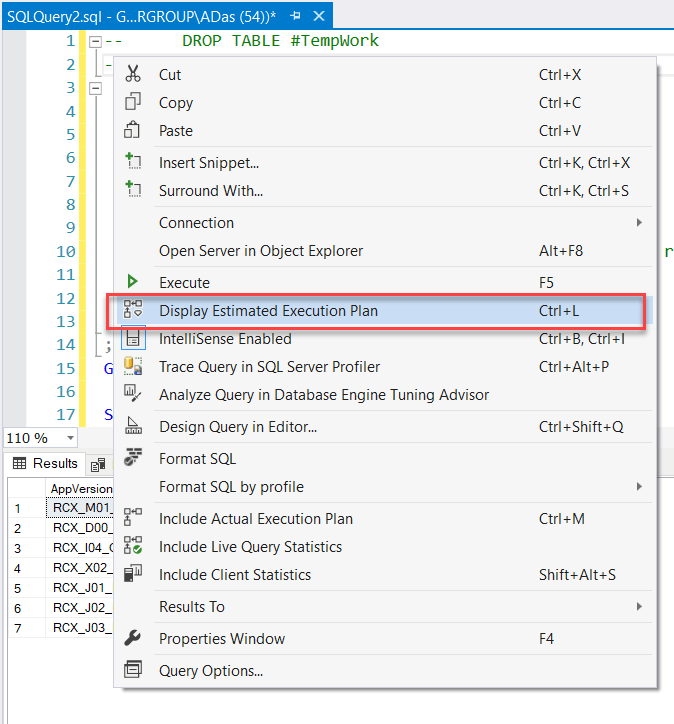The width and height of the screenshot is (674, 724).
Task: Select Copy from the context menu
Action: [384, 103]
